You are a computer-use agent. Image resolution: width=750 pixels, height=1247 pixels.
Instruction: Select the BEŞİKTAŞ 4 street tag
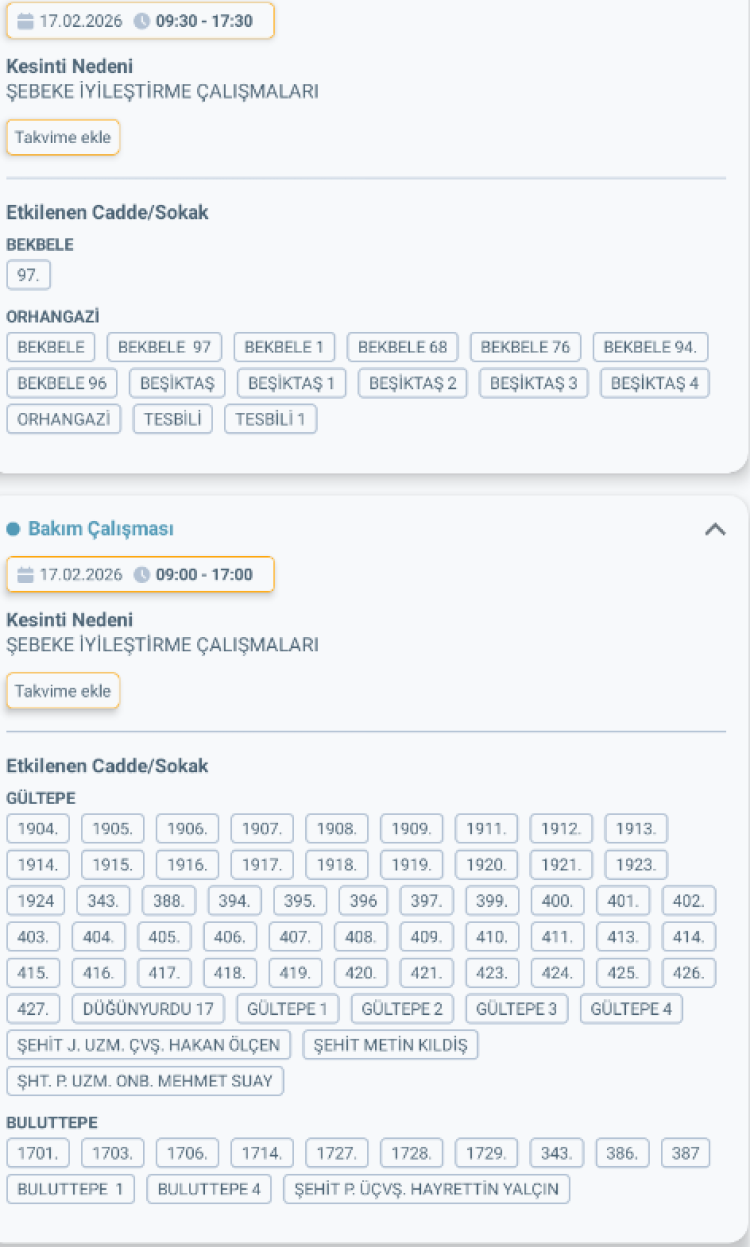(x=654, y=383)
